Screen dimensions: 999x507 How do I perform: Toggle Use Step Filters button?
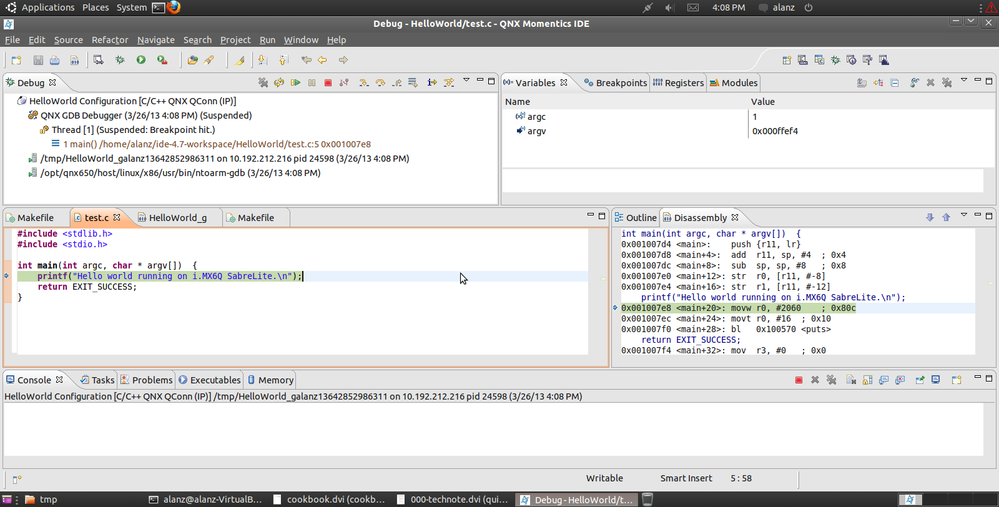pos(449,83)
